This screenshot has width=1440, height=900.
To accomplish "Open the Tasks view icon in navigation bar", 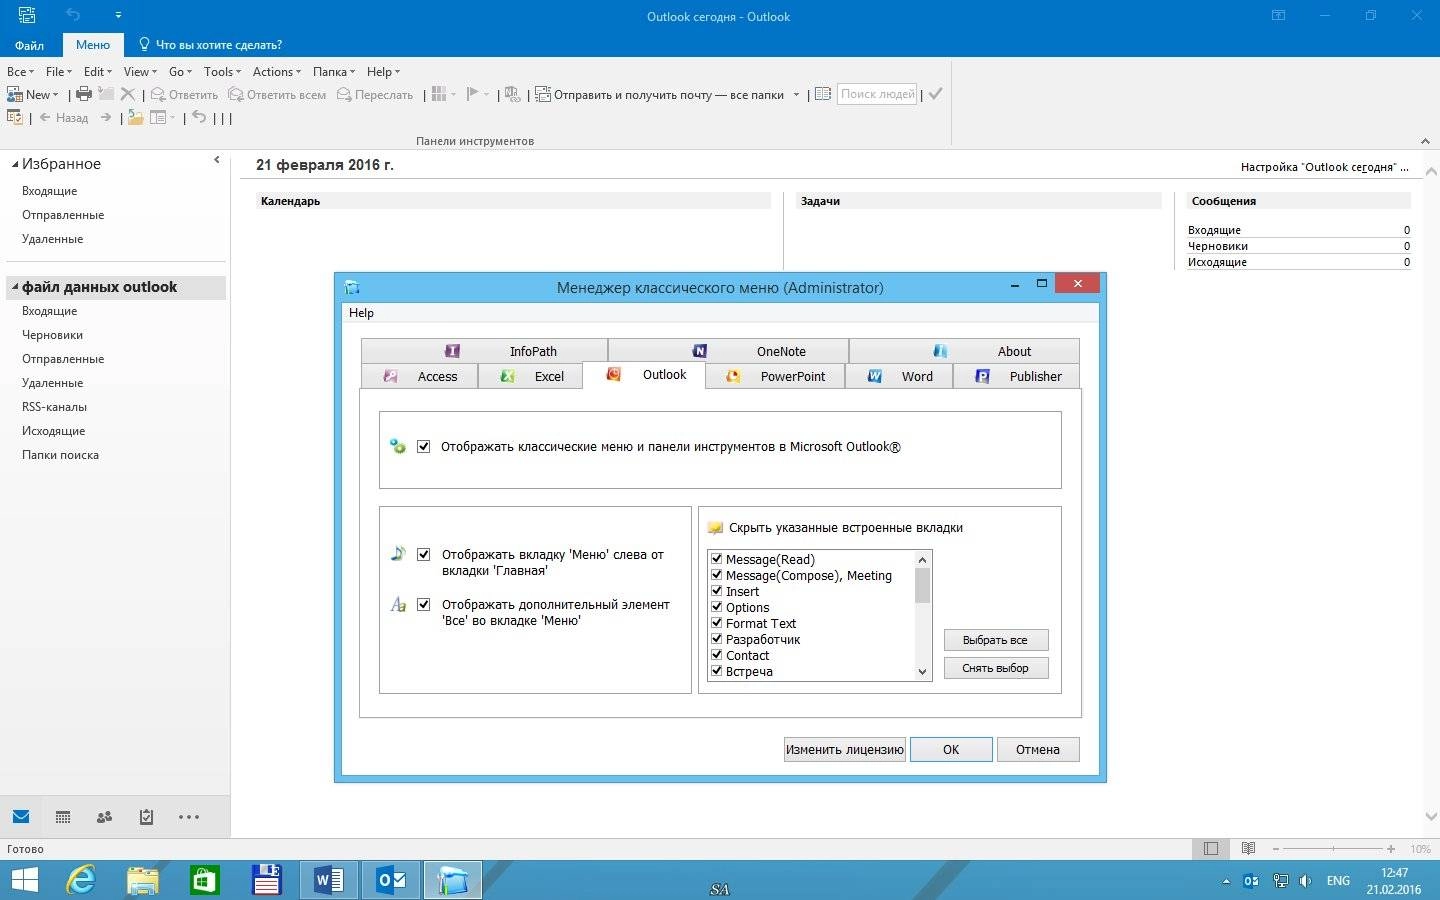I will point(146,817).
